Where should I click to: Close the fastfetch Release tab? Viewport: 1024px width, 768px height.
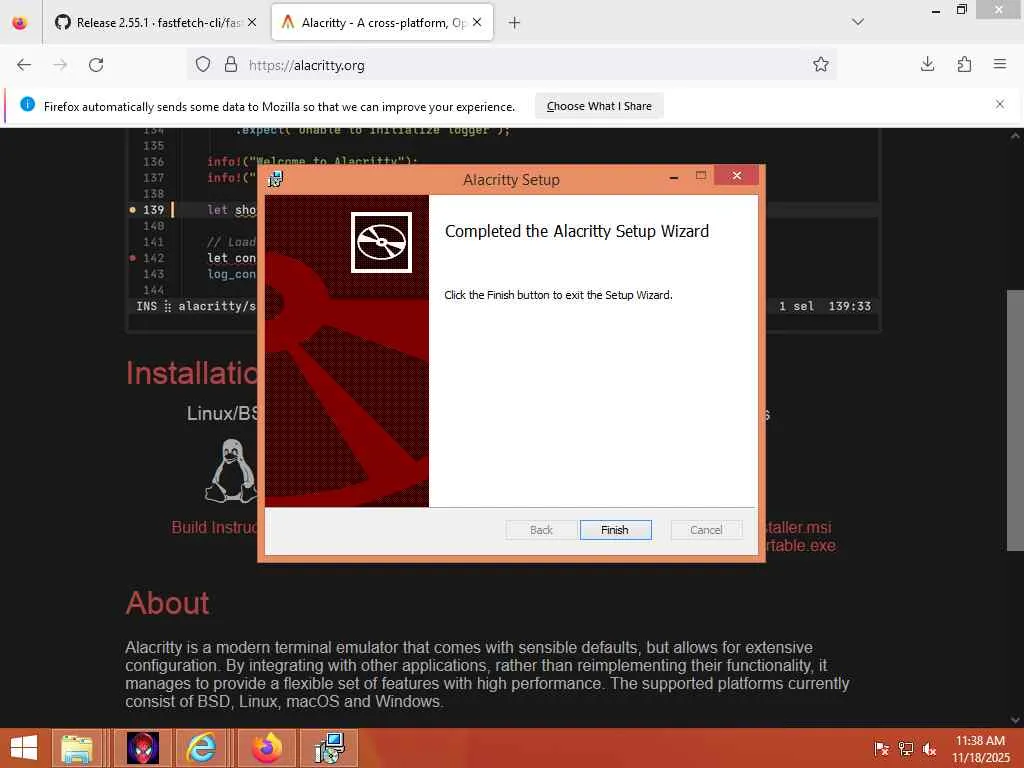(x=252, y=23)
